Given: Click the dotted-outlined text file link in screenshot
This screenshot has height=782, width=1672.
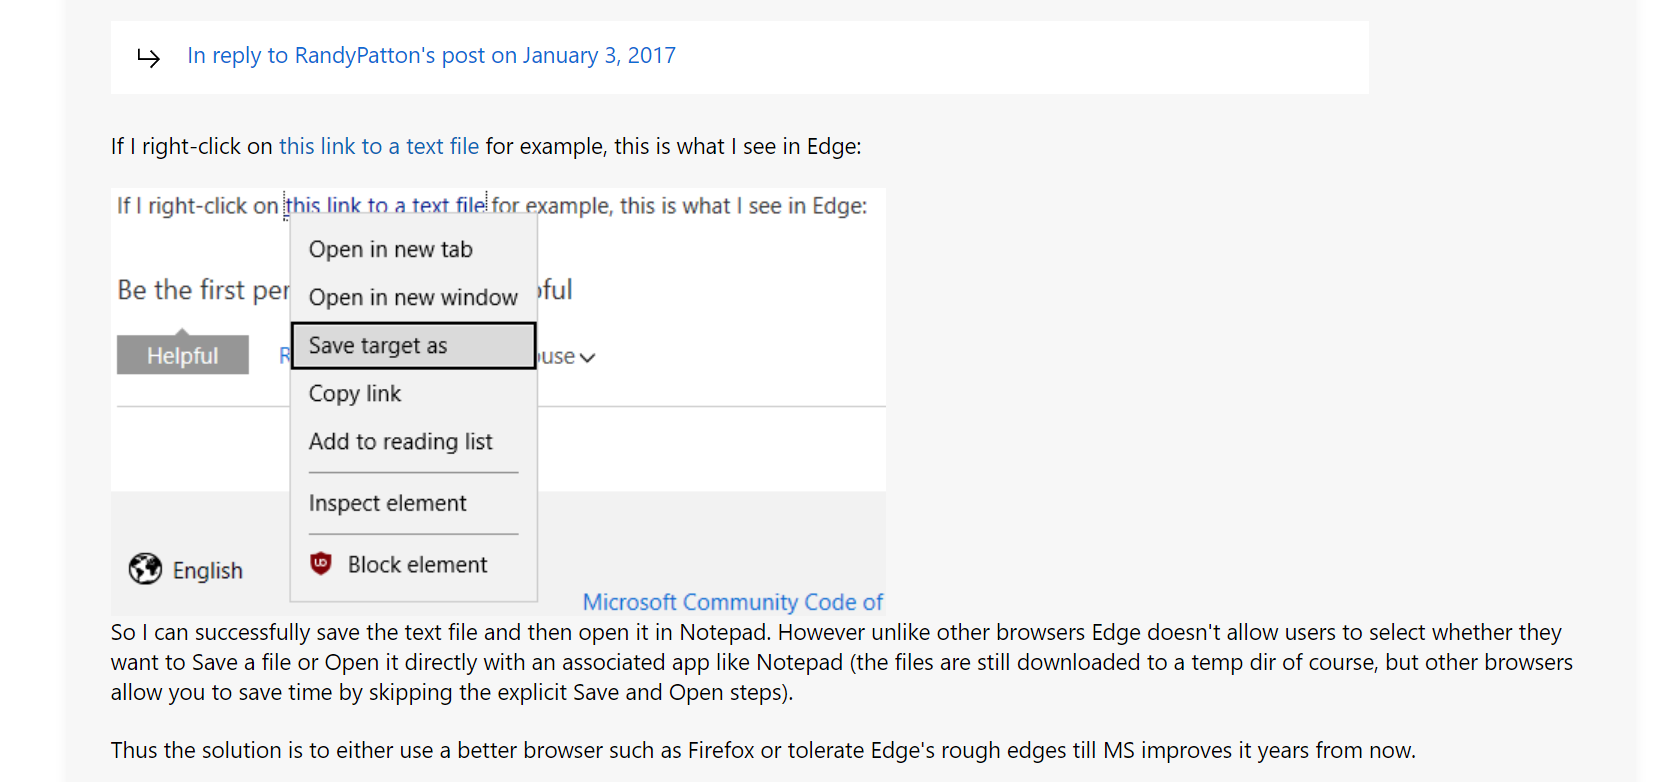Looking at the screenshot, I should [385, 206].
